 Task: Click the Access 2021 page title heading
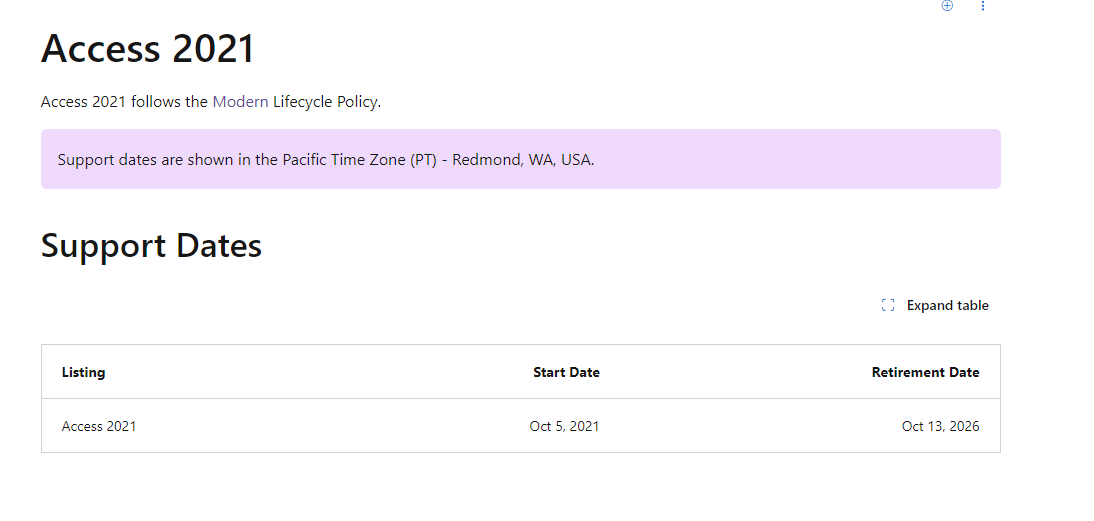coord(148,48)
